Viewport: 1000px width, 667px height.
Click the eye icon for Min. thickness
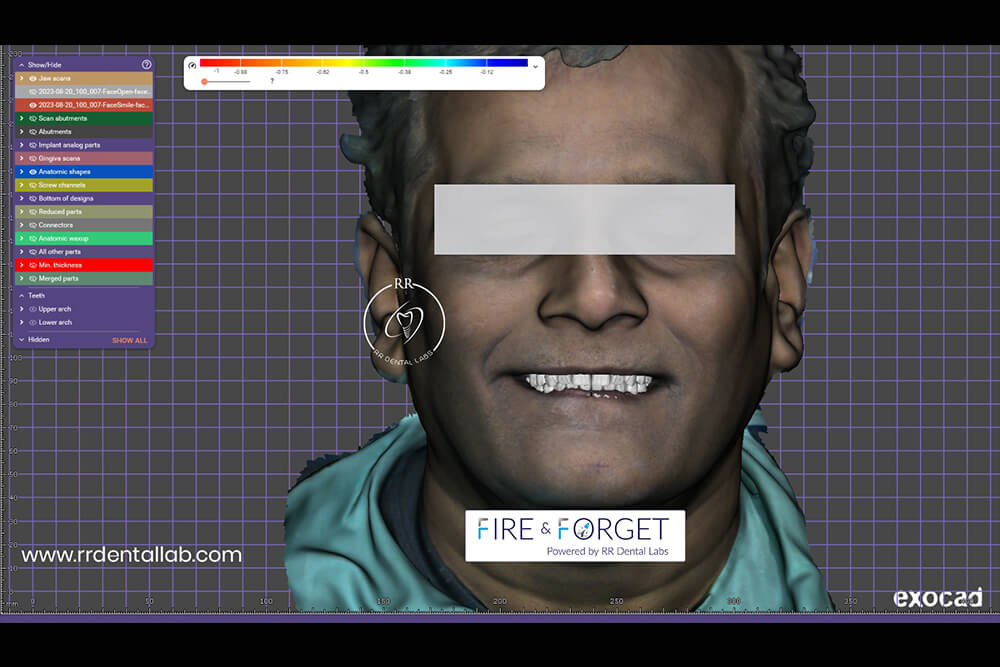click(x=33, y=265)
